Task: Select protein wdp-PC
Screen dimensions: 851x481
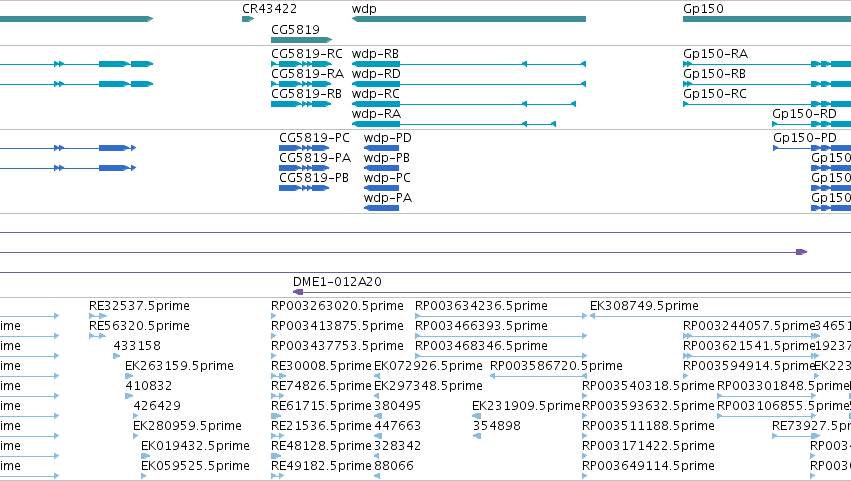Action: tap(381, 188)
